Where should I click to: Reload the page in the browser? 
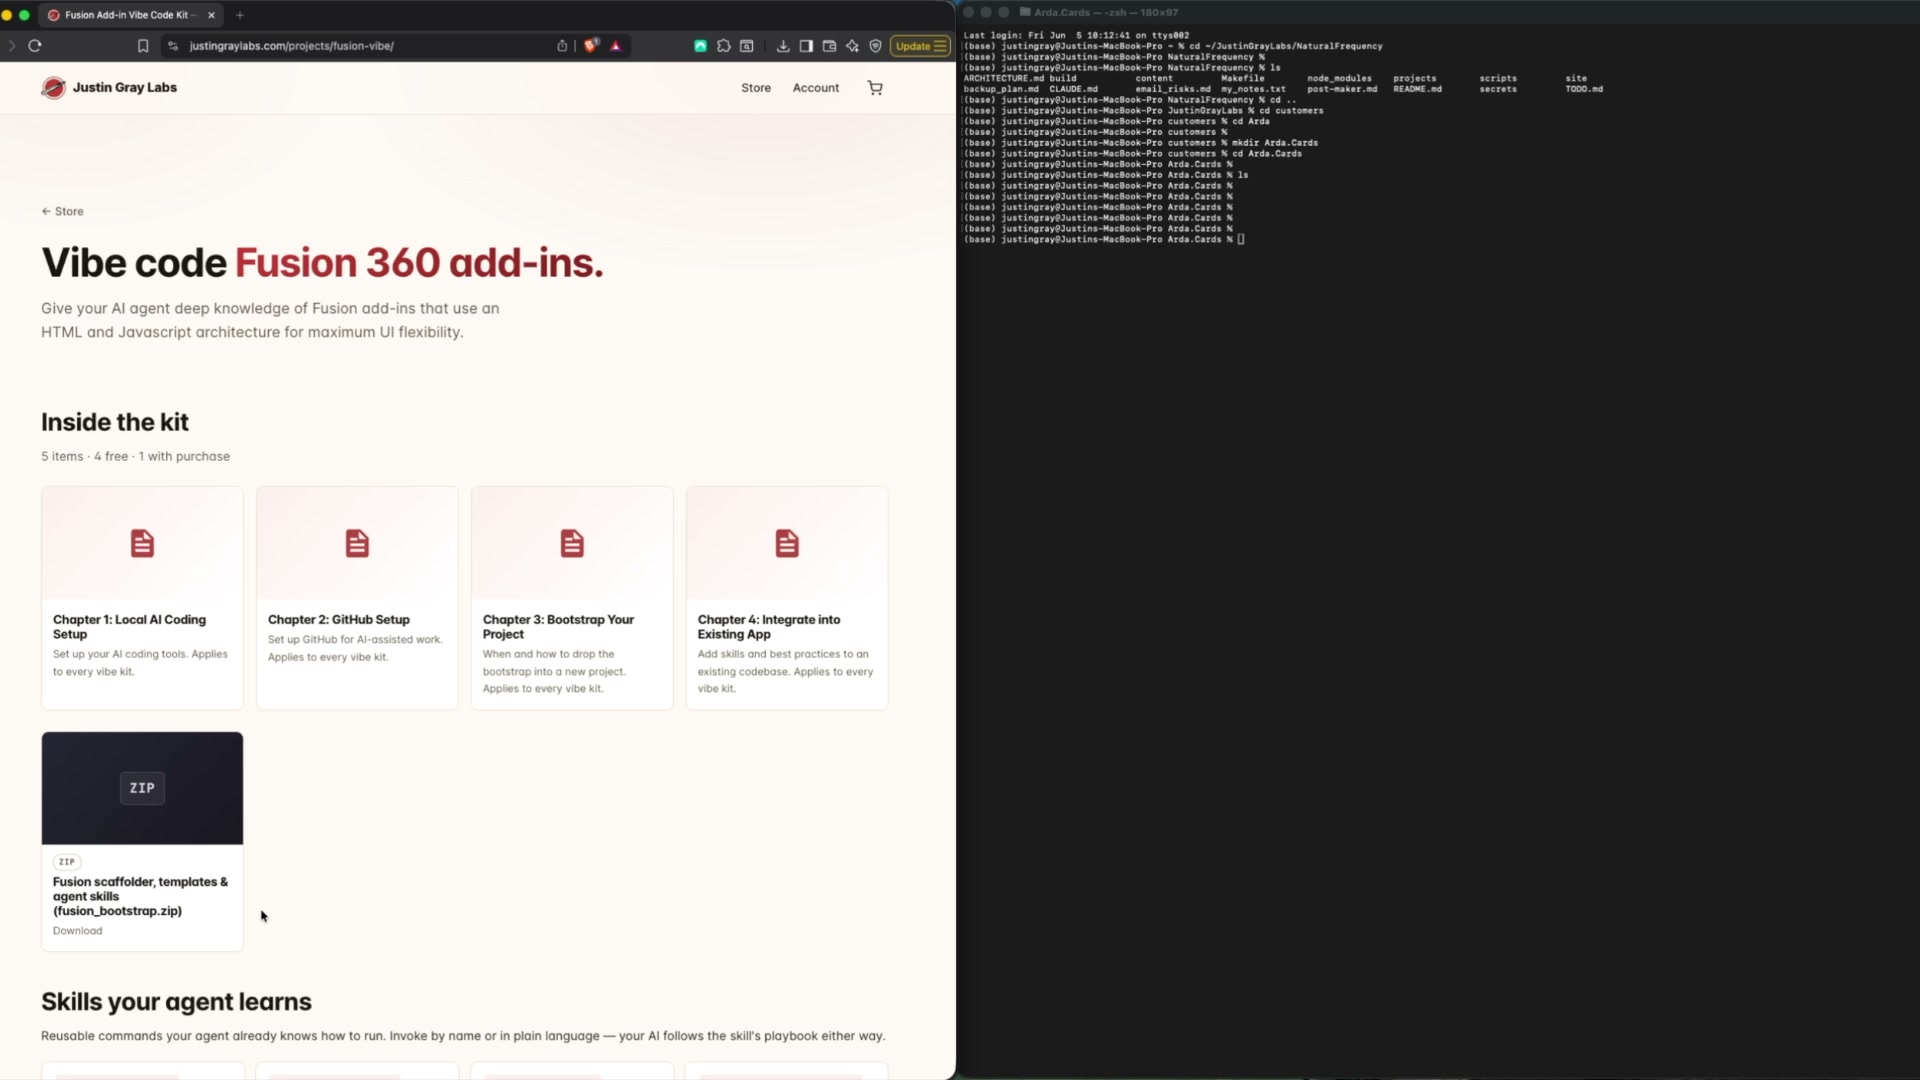pyautogui.click(x=35, y=46)
